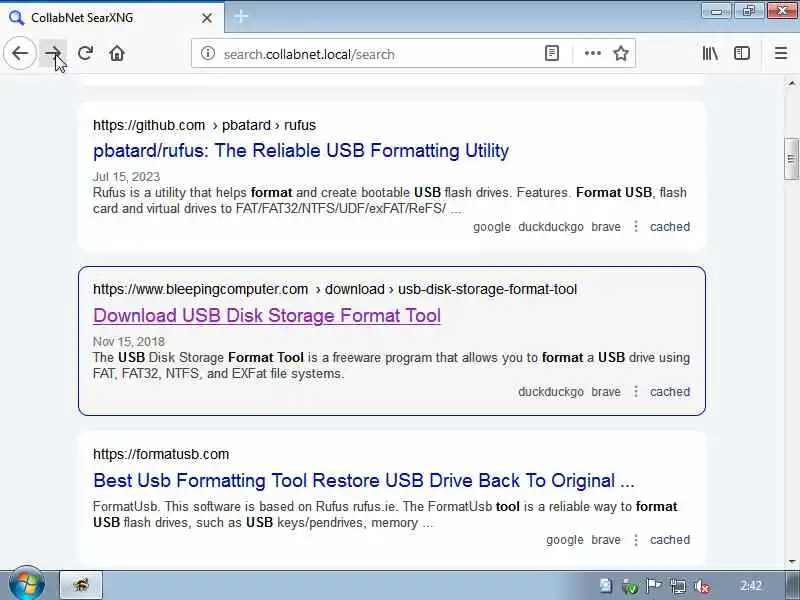Image resolution: width=800 pixels, height=600 pixels.
Task: Click brave label on formatusb result
Action: click(x=606, y=540)
